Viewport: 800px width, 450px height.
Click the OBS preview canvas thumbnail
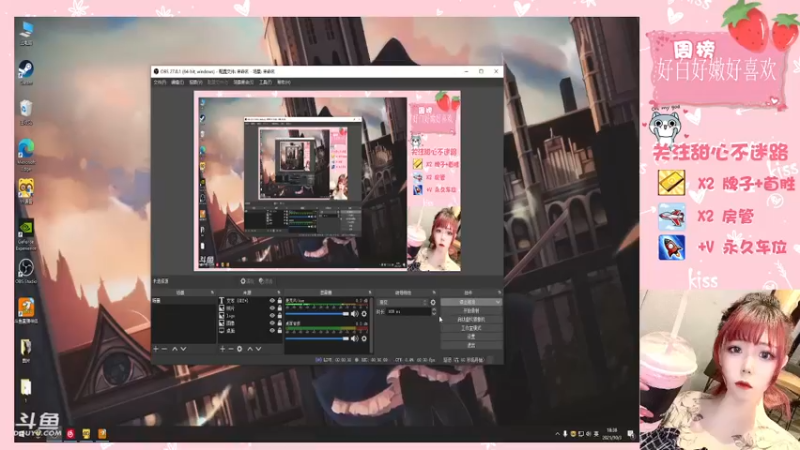(327, 181)
